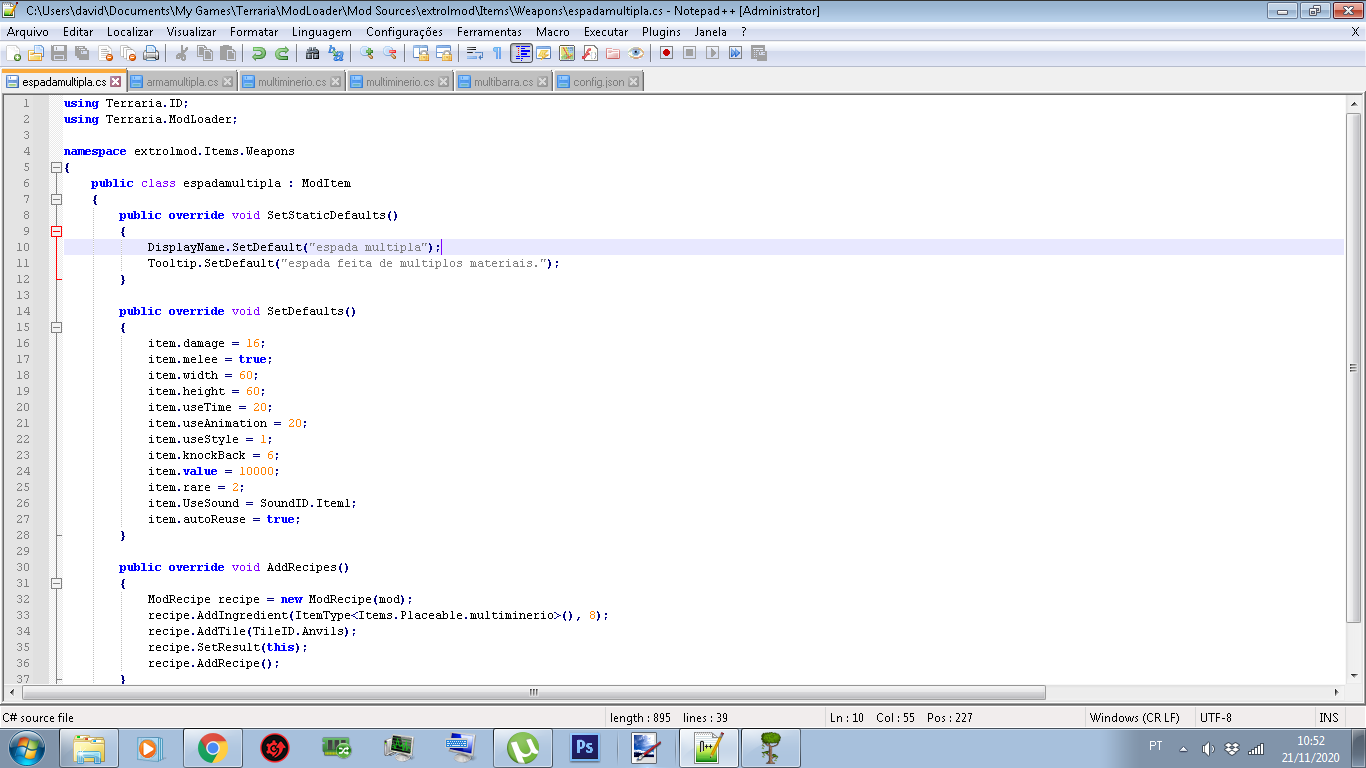The width and height of the screenshot is (1366, 768).
Task: Collapse the SetStaticDefaults code block
Action: click(x=56, y=231)
